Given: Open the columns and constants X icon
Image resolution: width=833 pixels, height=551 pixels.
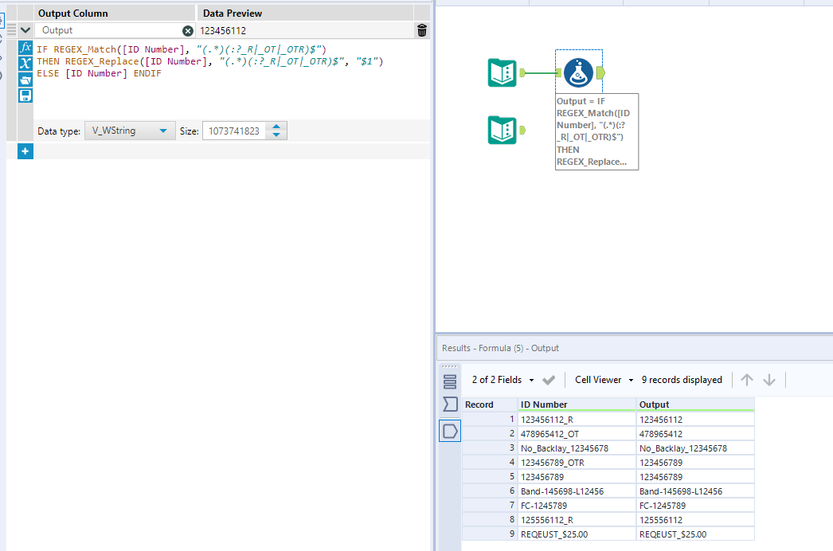Looking at the screenshot, I should tap(25, 63).
